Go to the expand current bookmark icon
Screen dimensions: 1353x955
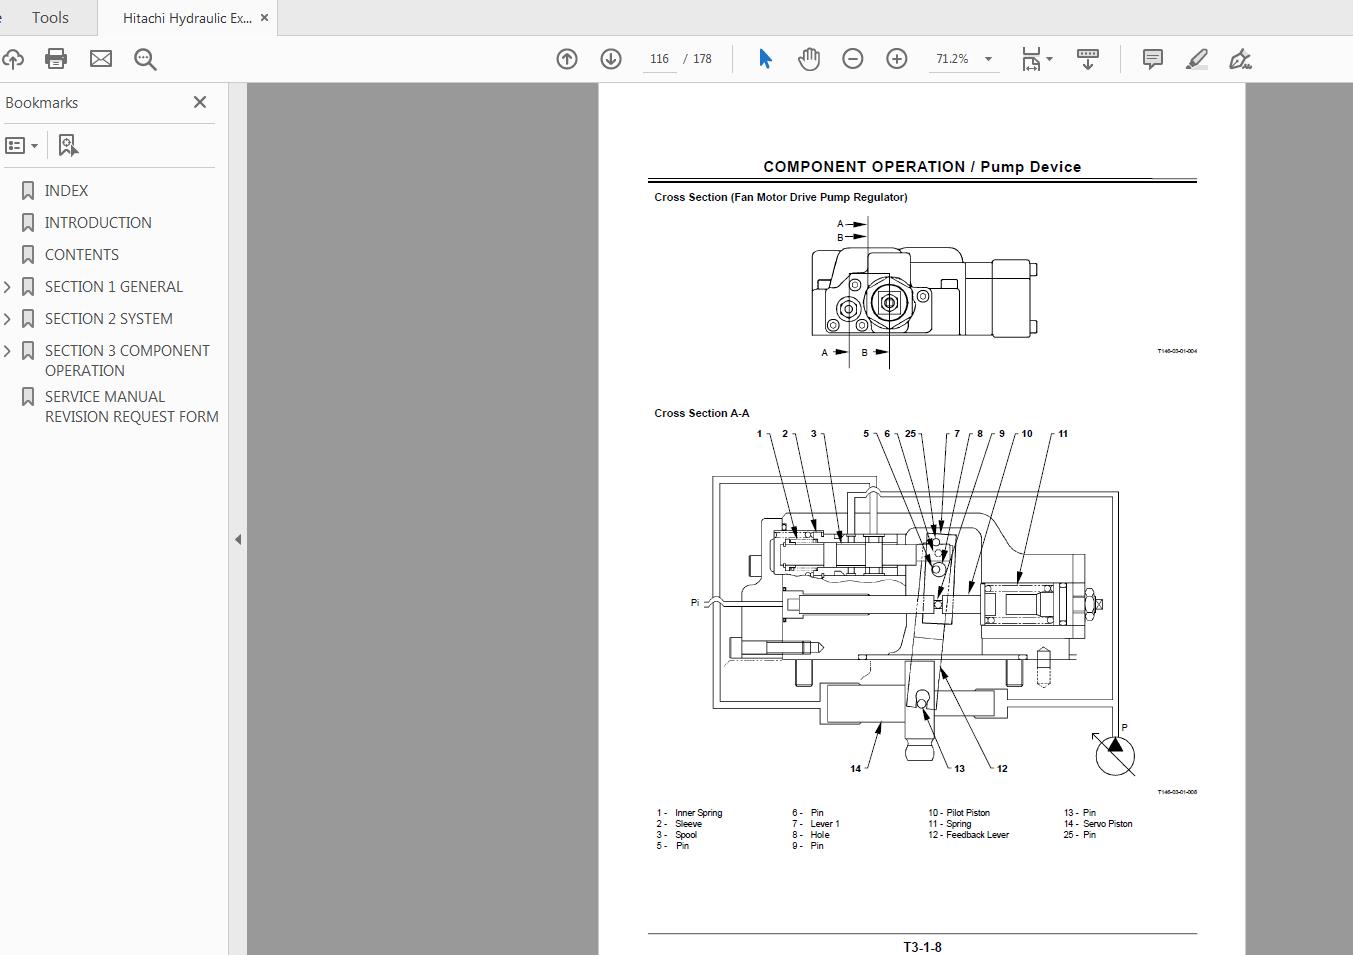point(66,145)
